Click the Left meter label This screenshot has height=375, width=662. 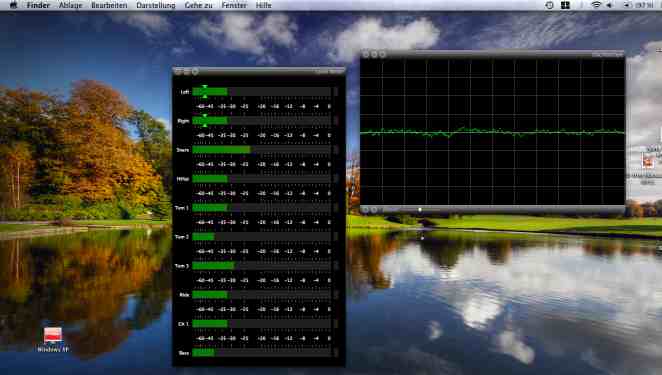[184, 92]
